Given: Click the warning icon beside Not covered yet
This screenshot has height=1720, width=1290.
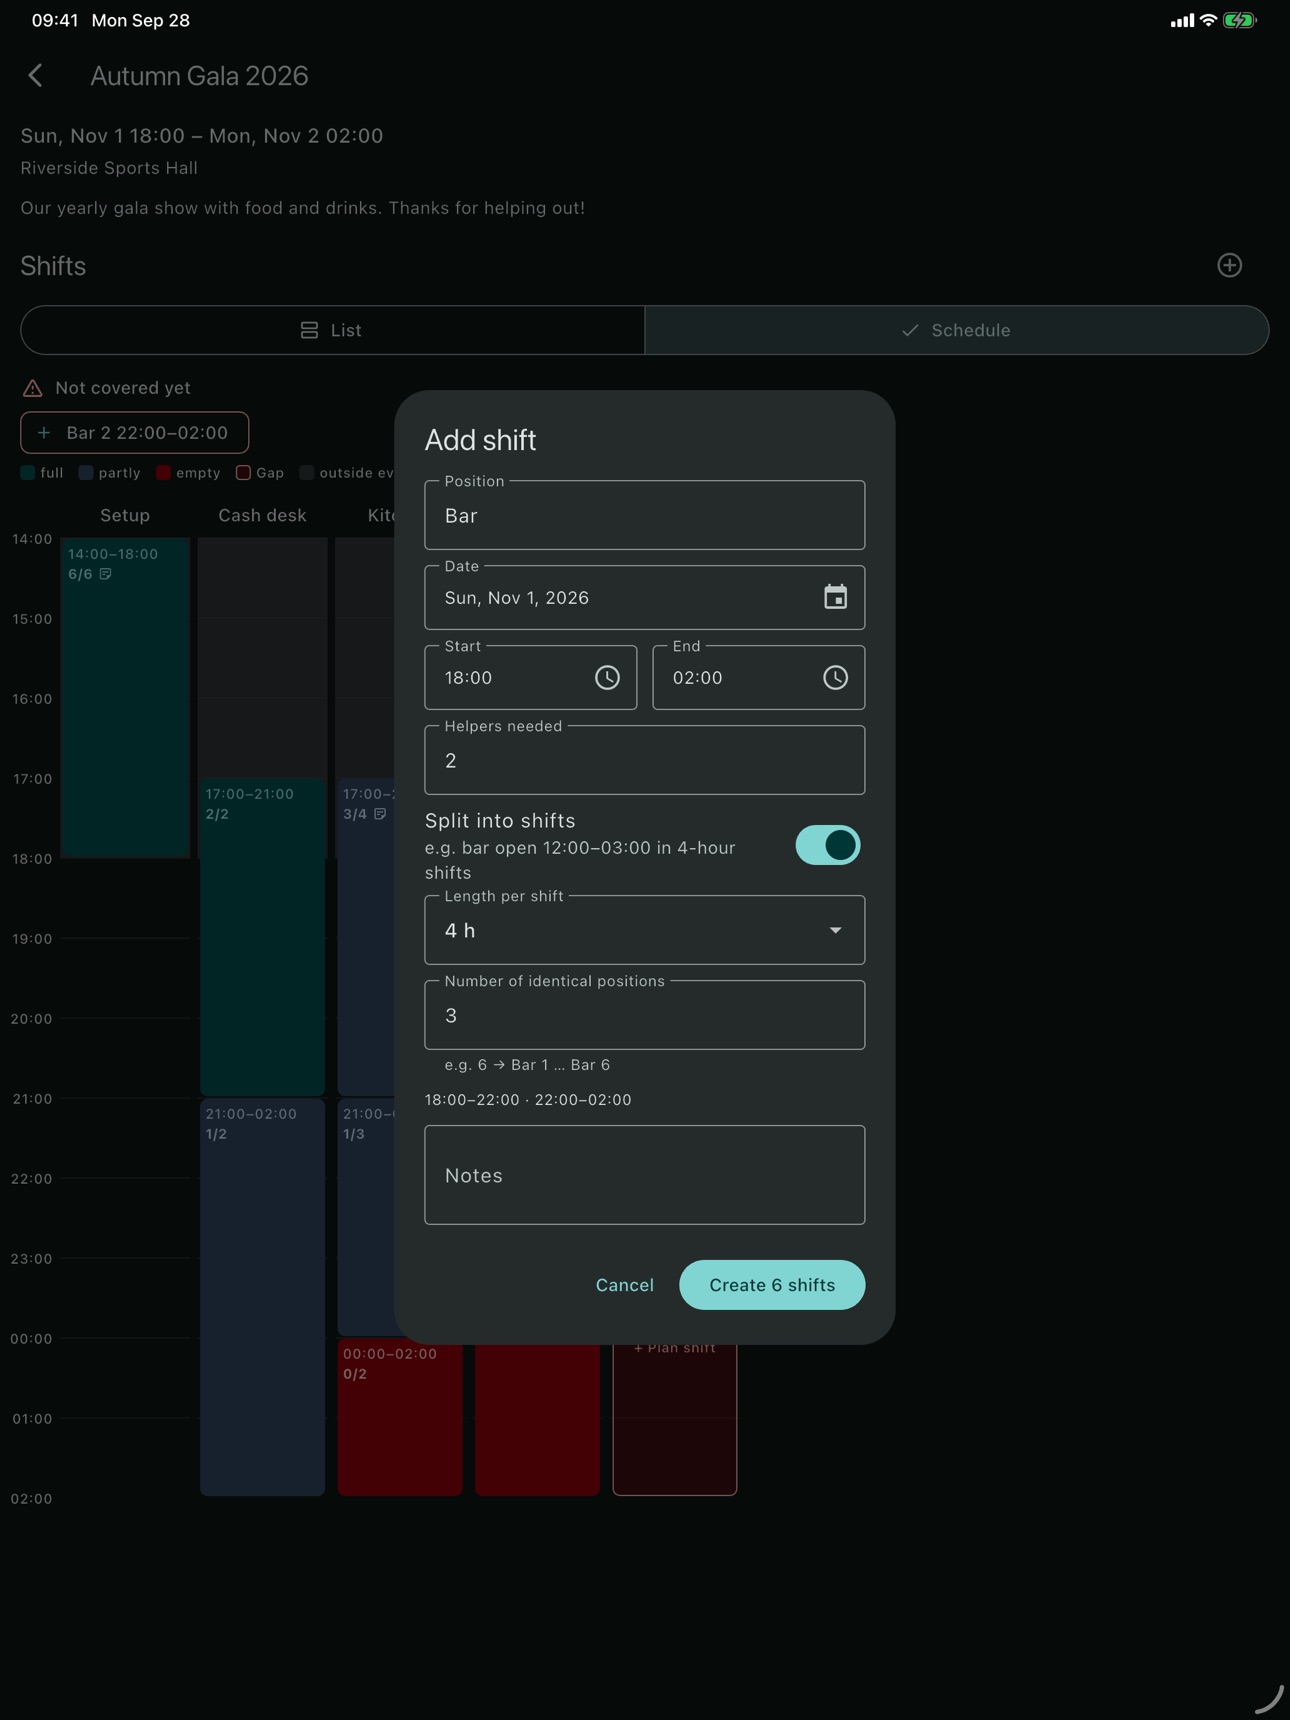Looking at the screenshot, I should [33, 388].
